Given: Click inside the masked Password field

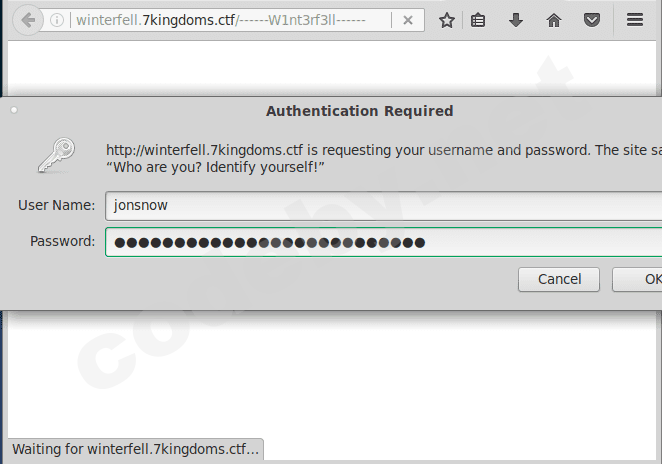Looking at the screenshot, I should pyautogui.click(x=380, y=242).
